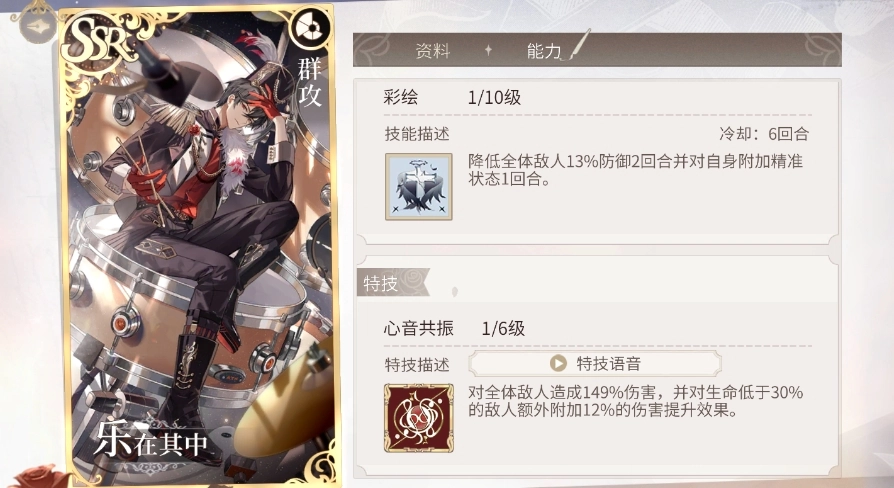Click the 技能描述 description text

635,170
